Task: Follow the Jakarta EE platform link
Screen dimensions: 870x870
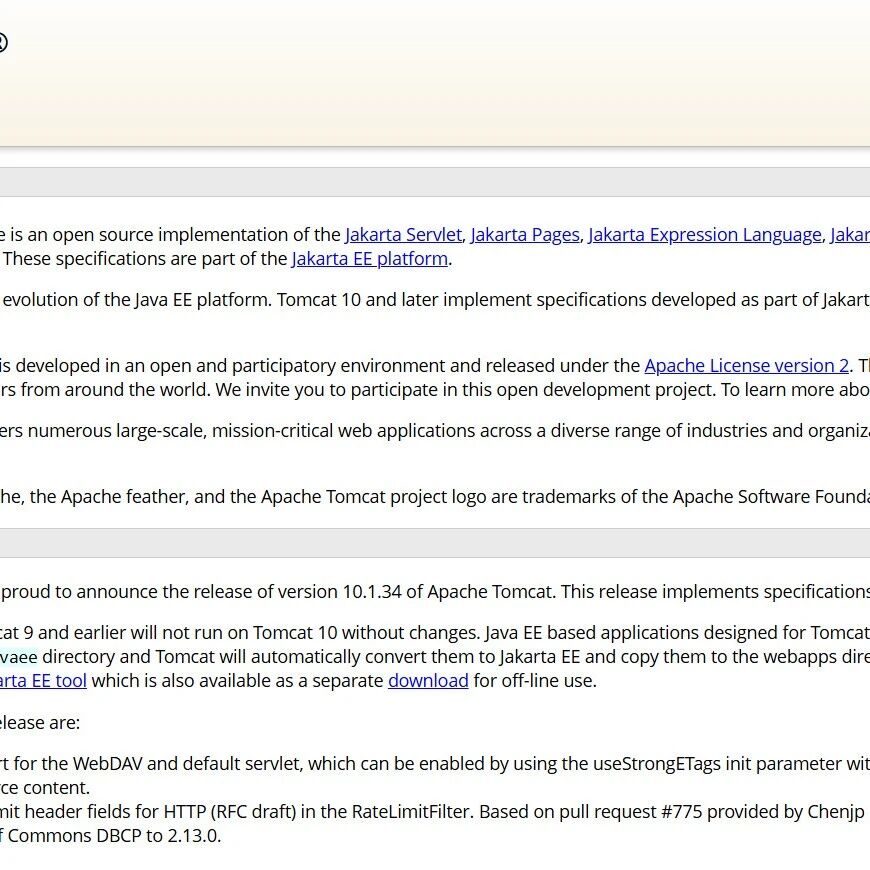Action: click(x=370, y=259)
